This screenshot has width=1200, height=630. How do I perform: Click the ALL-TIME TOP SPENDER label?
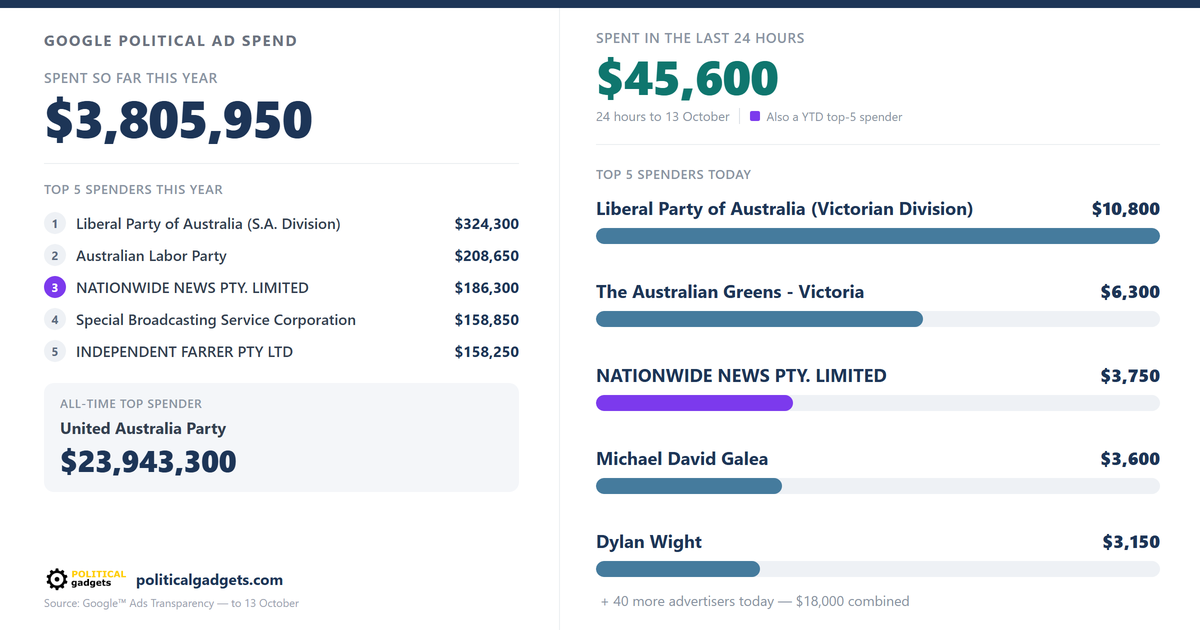click(x=131, y=404)
